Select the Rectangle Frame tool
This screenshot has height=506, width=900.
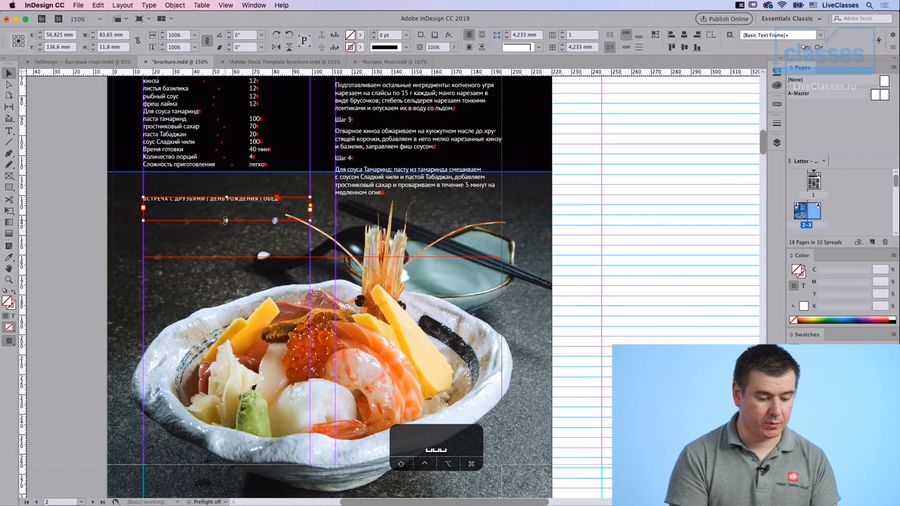tap(9, 176)
